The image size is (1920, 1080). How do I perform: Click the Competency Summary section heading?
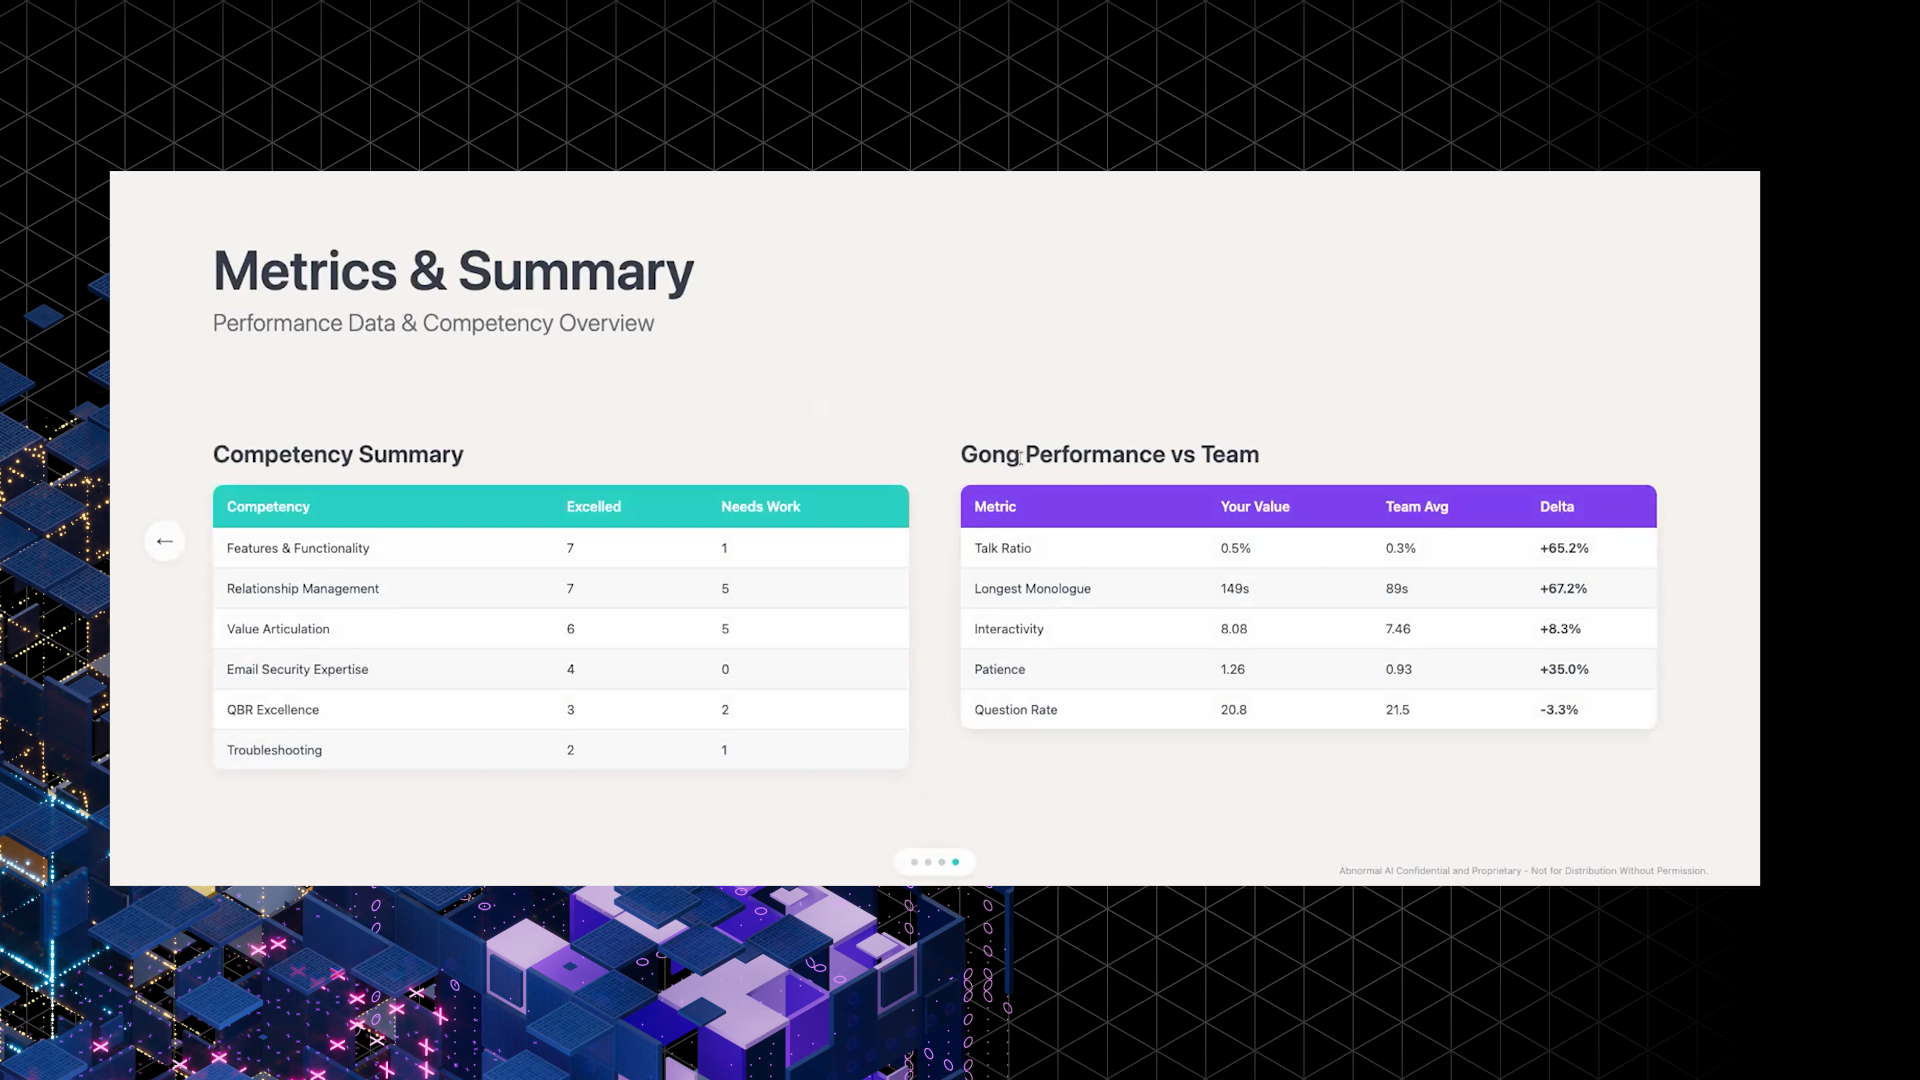point(338,455)
